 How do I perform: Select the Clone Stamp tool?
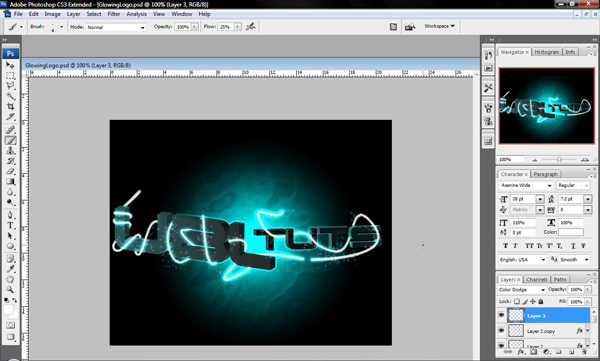tap(10, 150)
